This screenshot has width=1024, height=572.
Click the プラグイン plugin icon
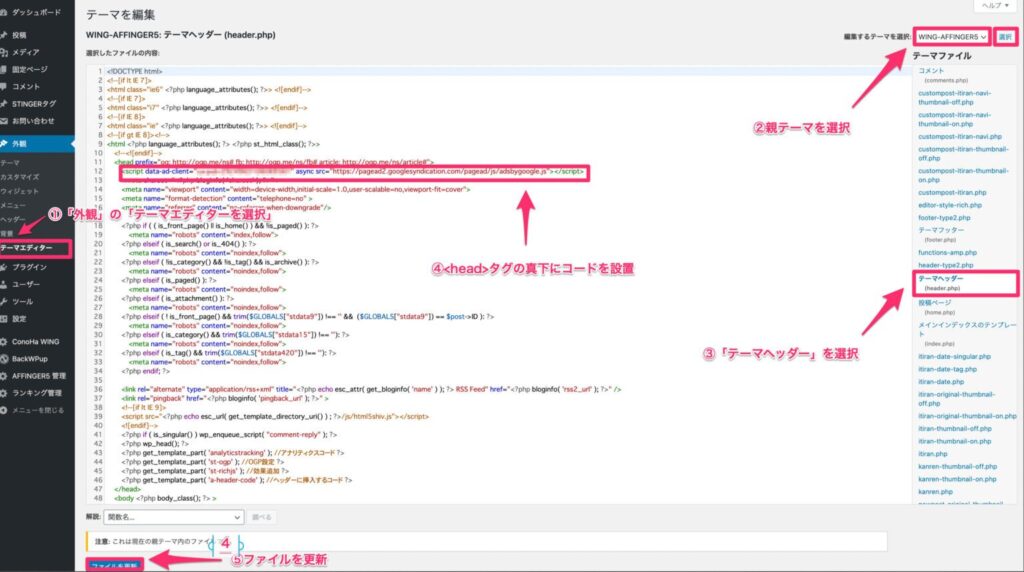point(3,267)
